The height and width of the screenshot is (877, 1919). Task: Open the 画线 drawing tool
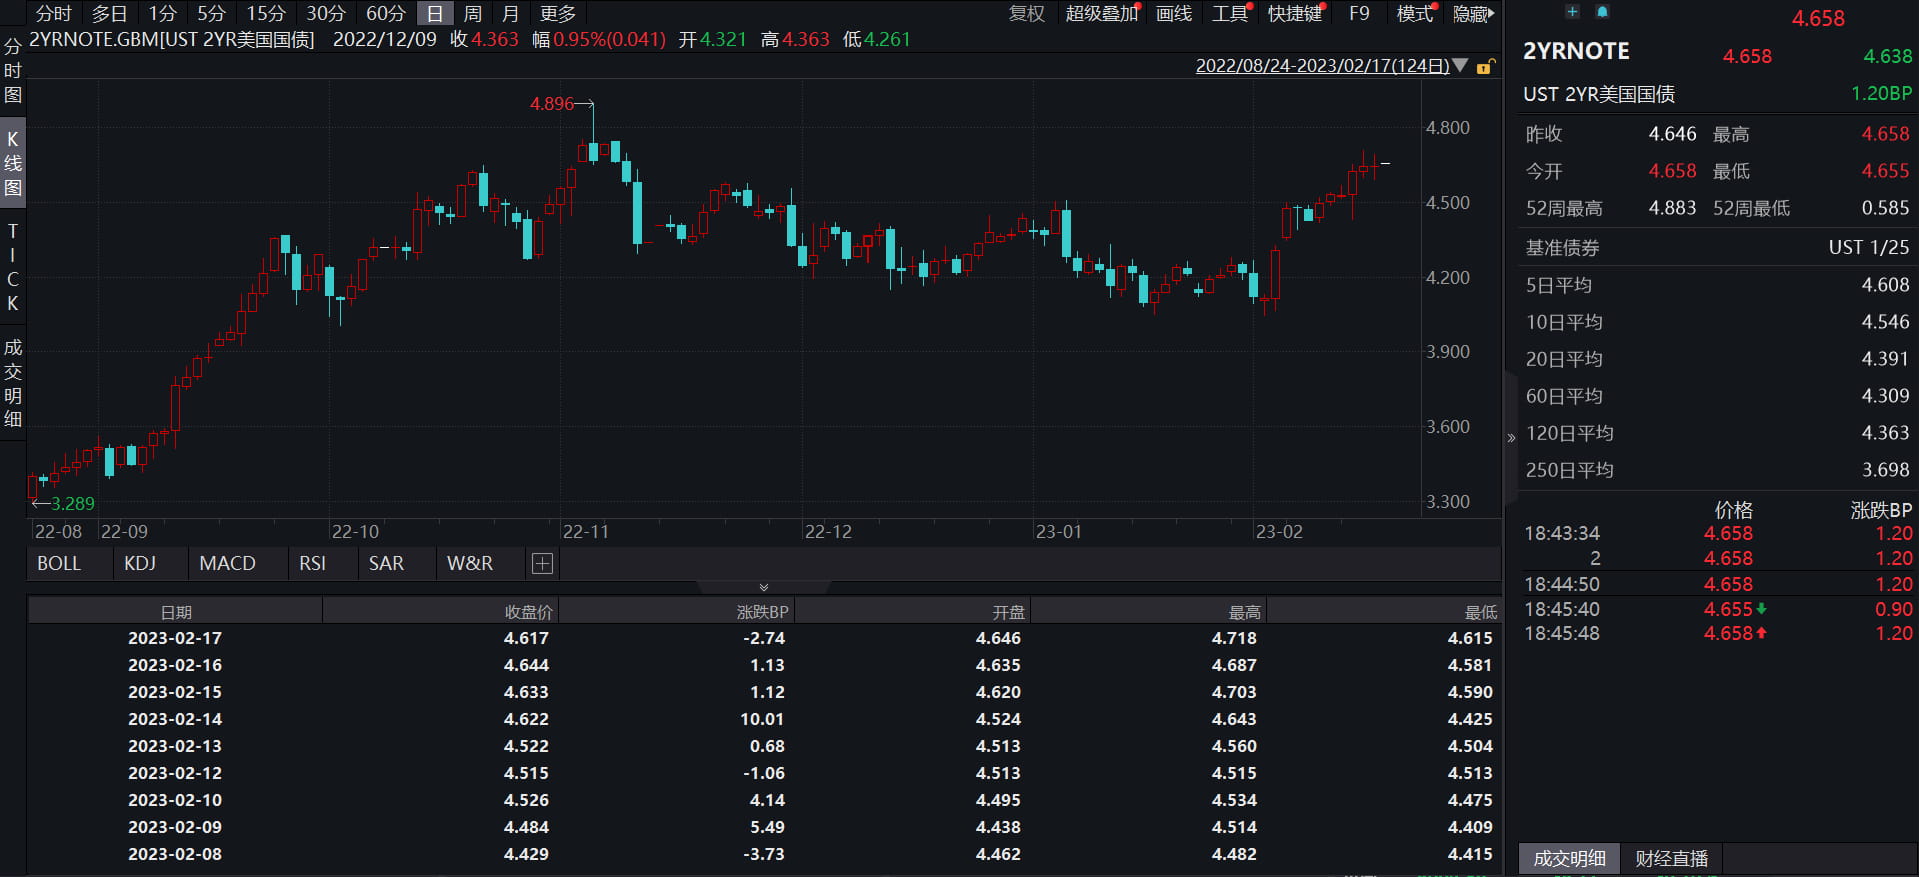point(1174,14)
